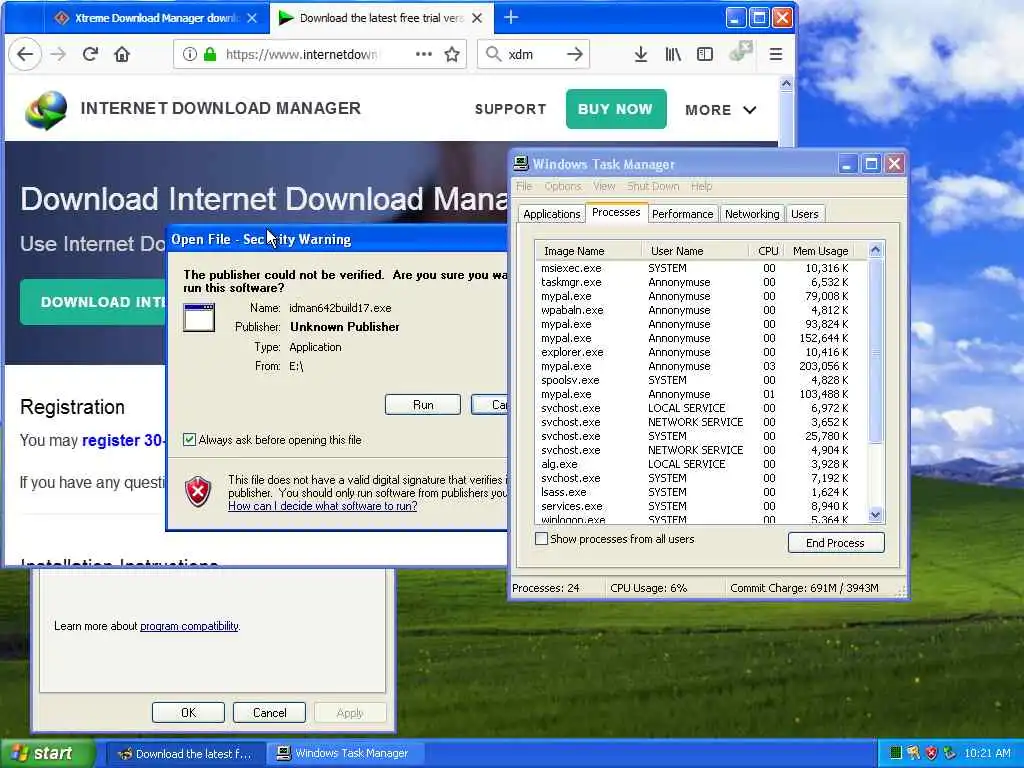The height and width of the screenshot is (768, 1024).
Task: Sort processes by CPU column
Action: 766,251
